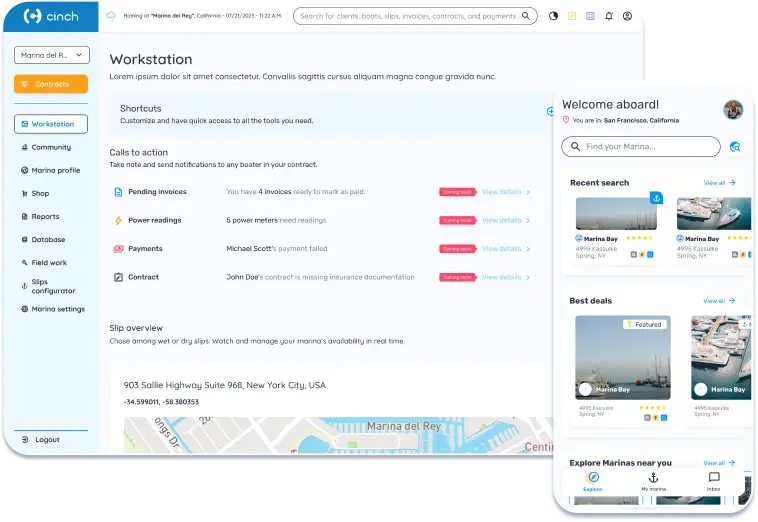Toggle the dark mode contrast icon
Viewport: 758px width, 522px height.
click(x=554, y=16)
